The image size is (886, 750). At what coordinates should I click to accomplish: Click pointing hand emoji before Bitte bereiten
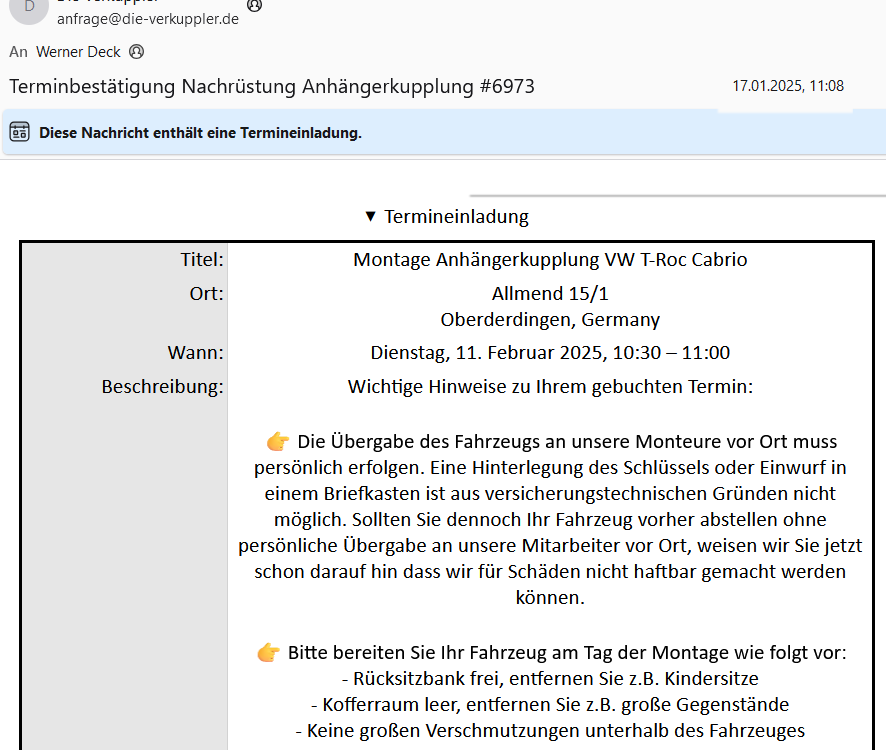tap(268, 652)
